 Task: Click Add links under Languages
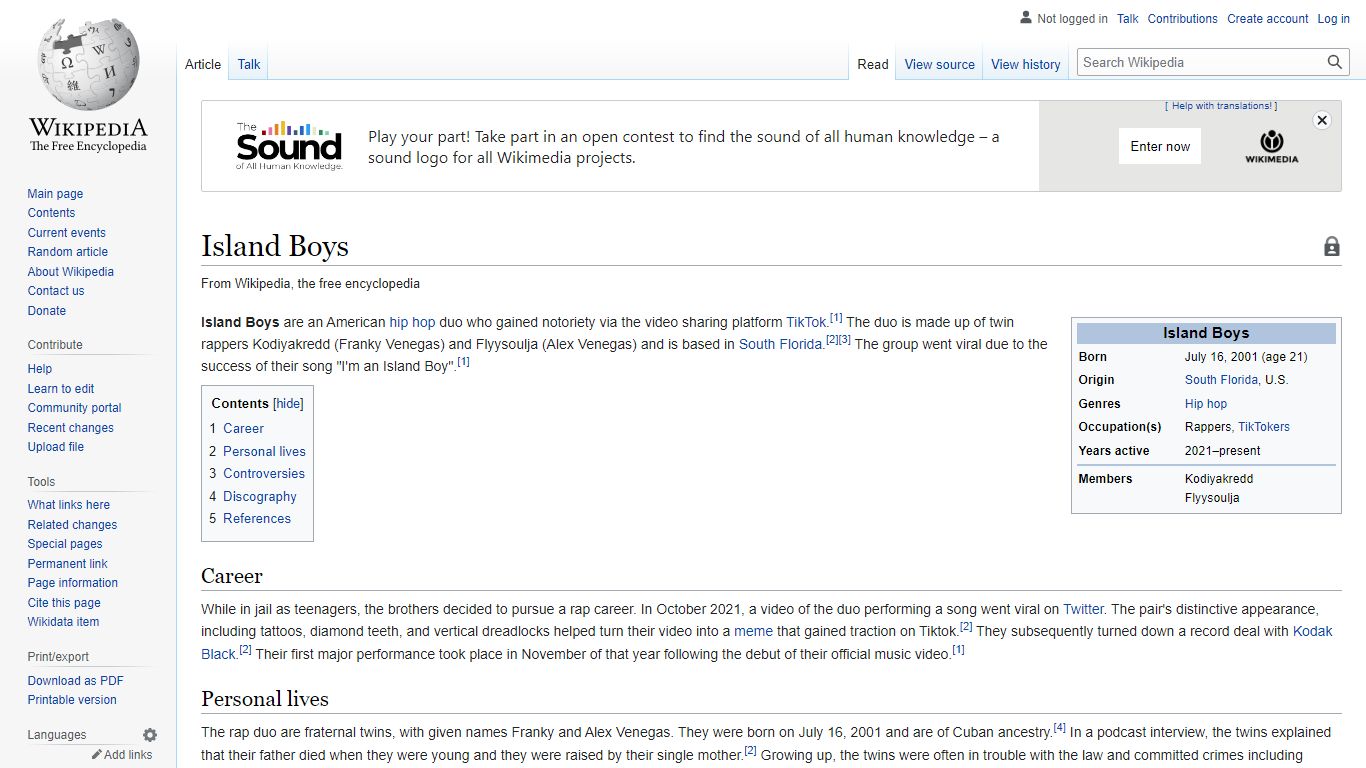(128, 755)
